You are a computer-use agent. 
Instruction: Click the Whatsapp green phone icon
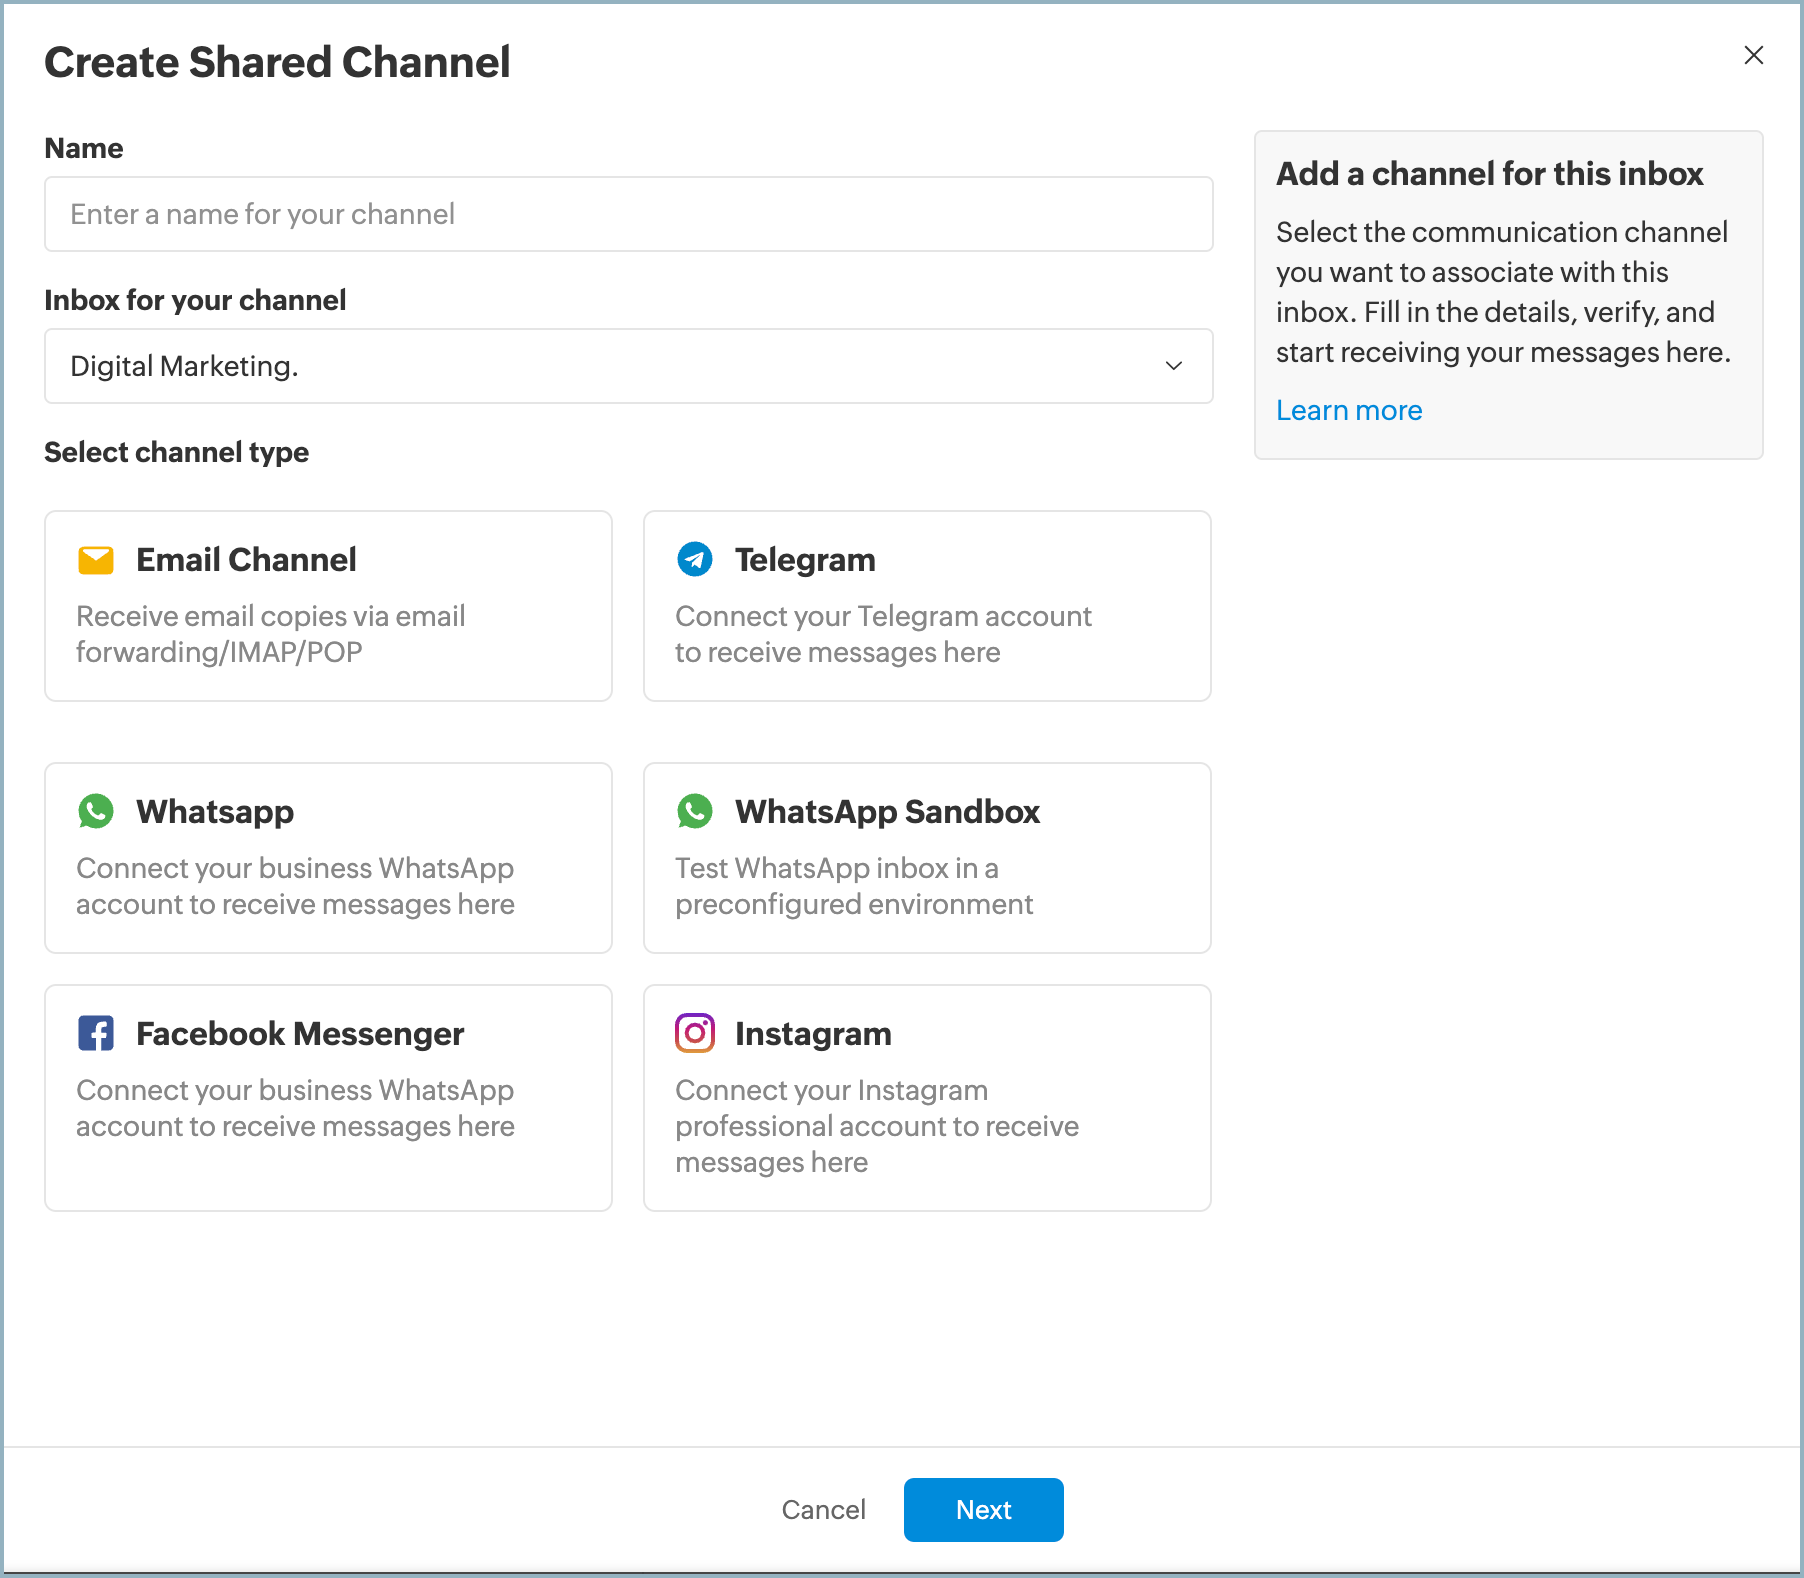pyautogui.click(x=96, y=811)
